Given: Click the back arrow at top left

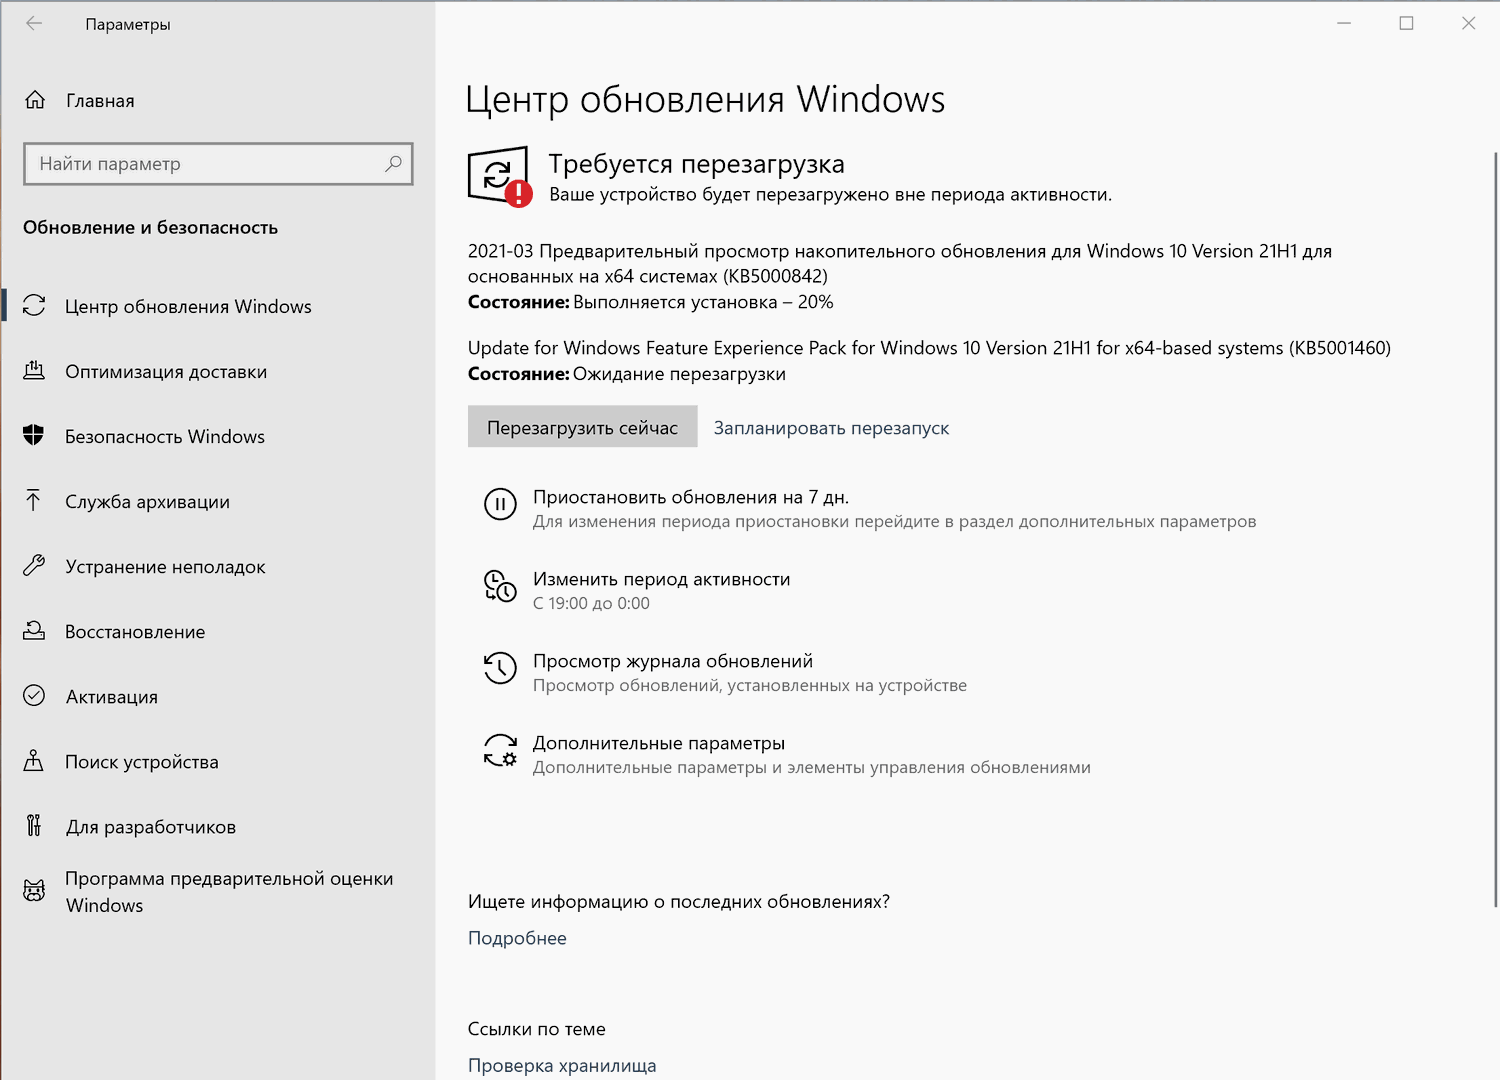Looking at the screenshot, I should 34,24.
